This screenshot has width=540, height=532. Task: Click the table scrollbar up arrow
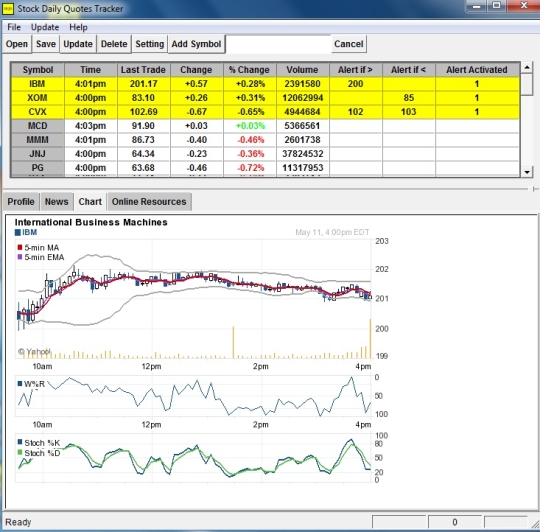[527, 67]
